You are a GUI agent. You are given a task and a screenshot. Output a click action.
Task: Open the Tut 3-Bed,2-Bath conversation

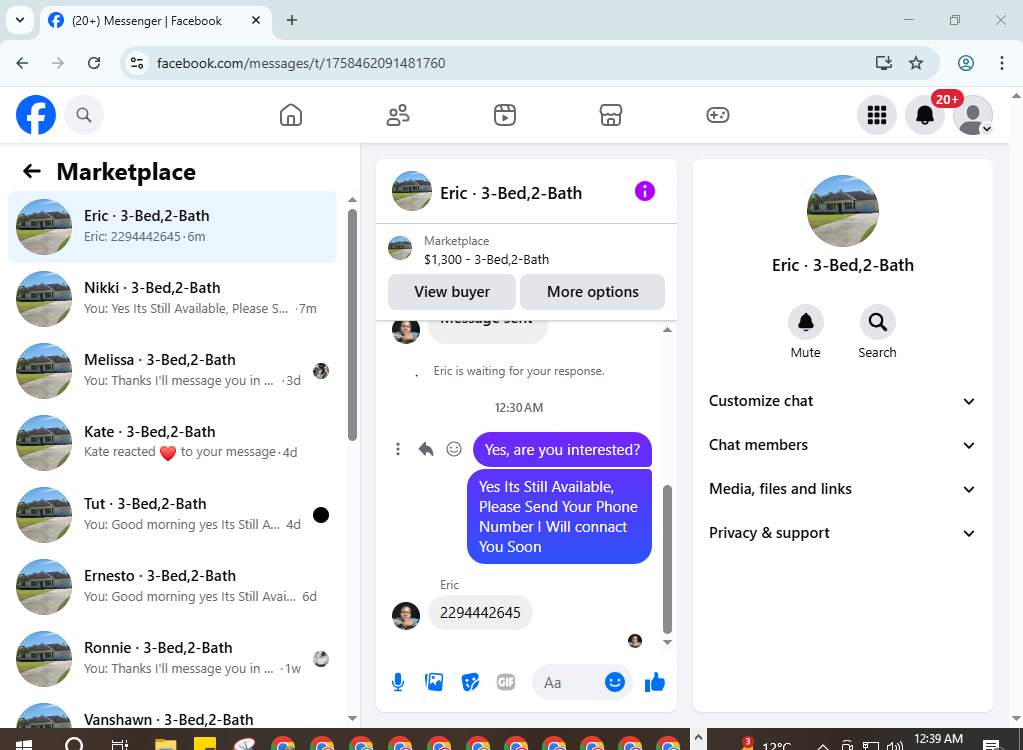[173, 515]
